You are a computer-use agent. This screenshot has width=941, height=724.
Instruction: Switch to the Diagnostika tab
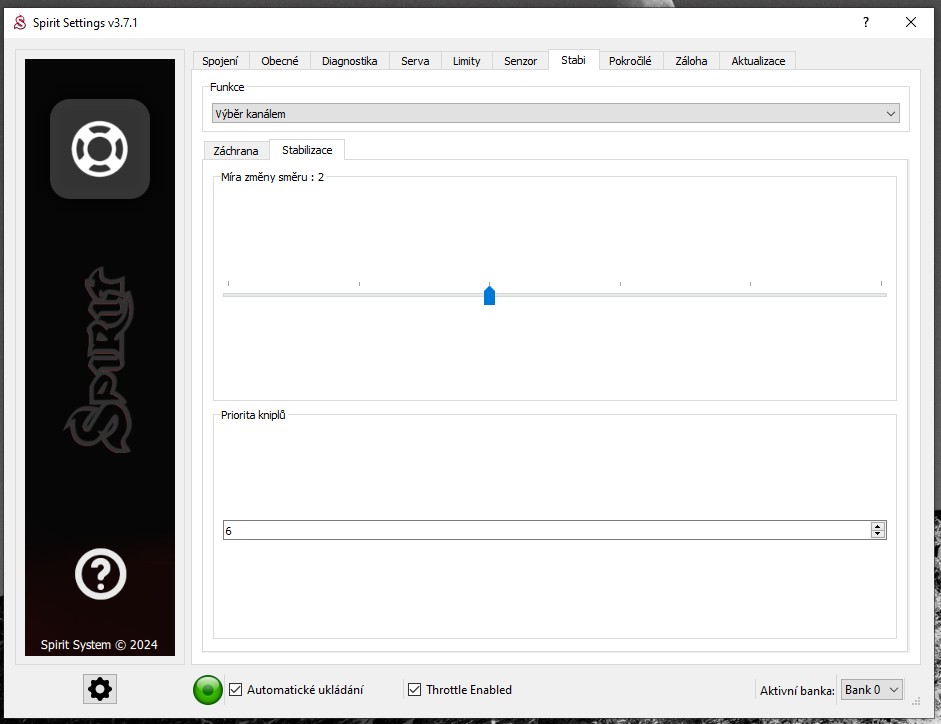point(349,61)
